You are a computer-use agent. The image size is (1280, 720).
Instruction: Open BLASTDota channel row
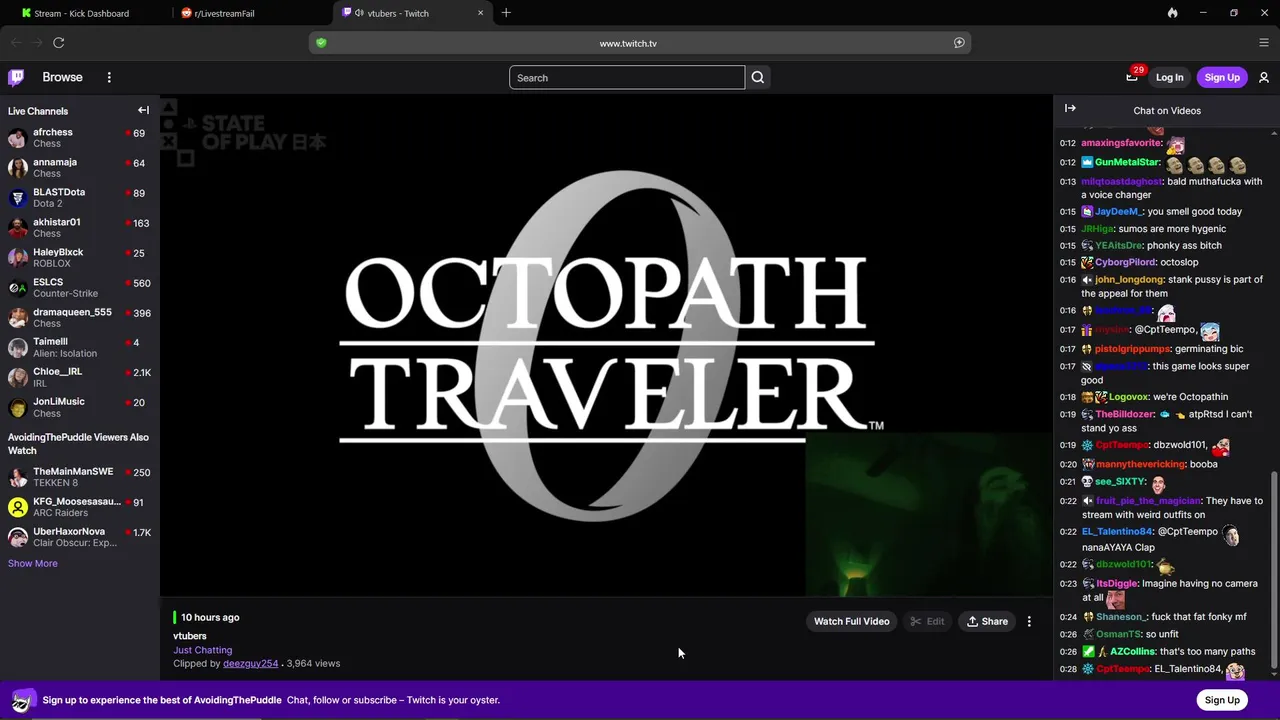click(80, 197)
